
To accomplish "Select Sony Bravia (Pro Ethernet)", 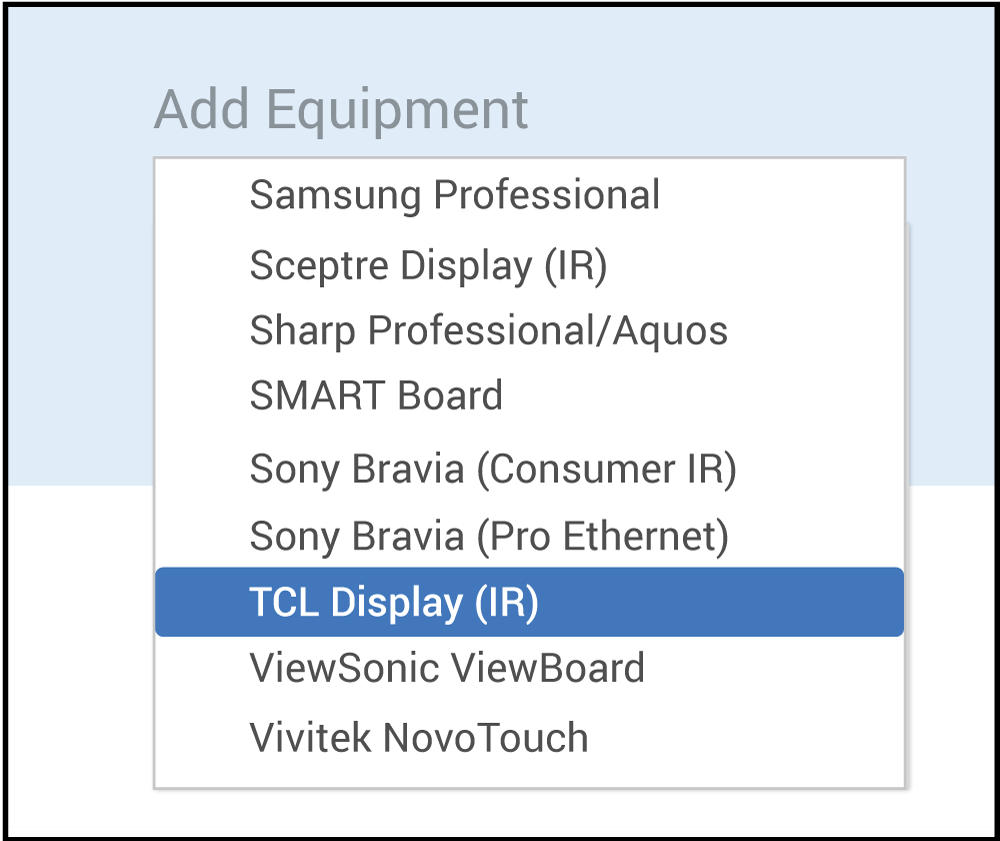I will pyautogui.click(x=489, y=537).
